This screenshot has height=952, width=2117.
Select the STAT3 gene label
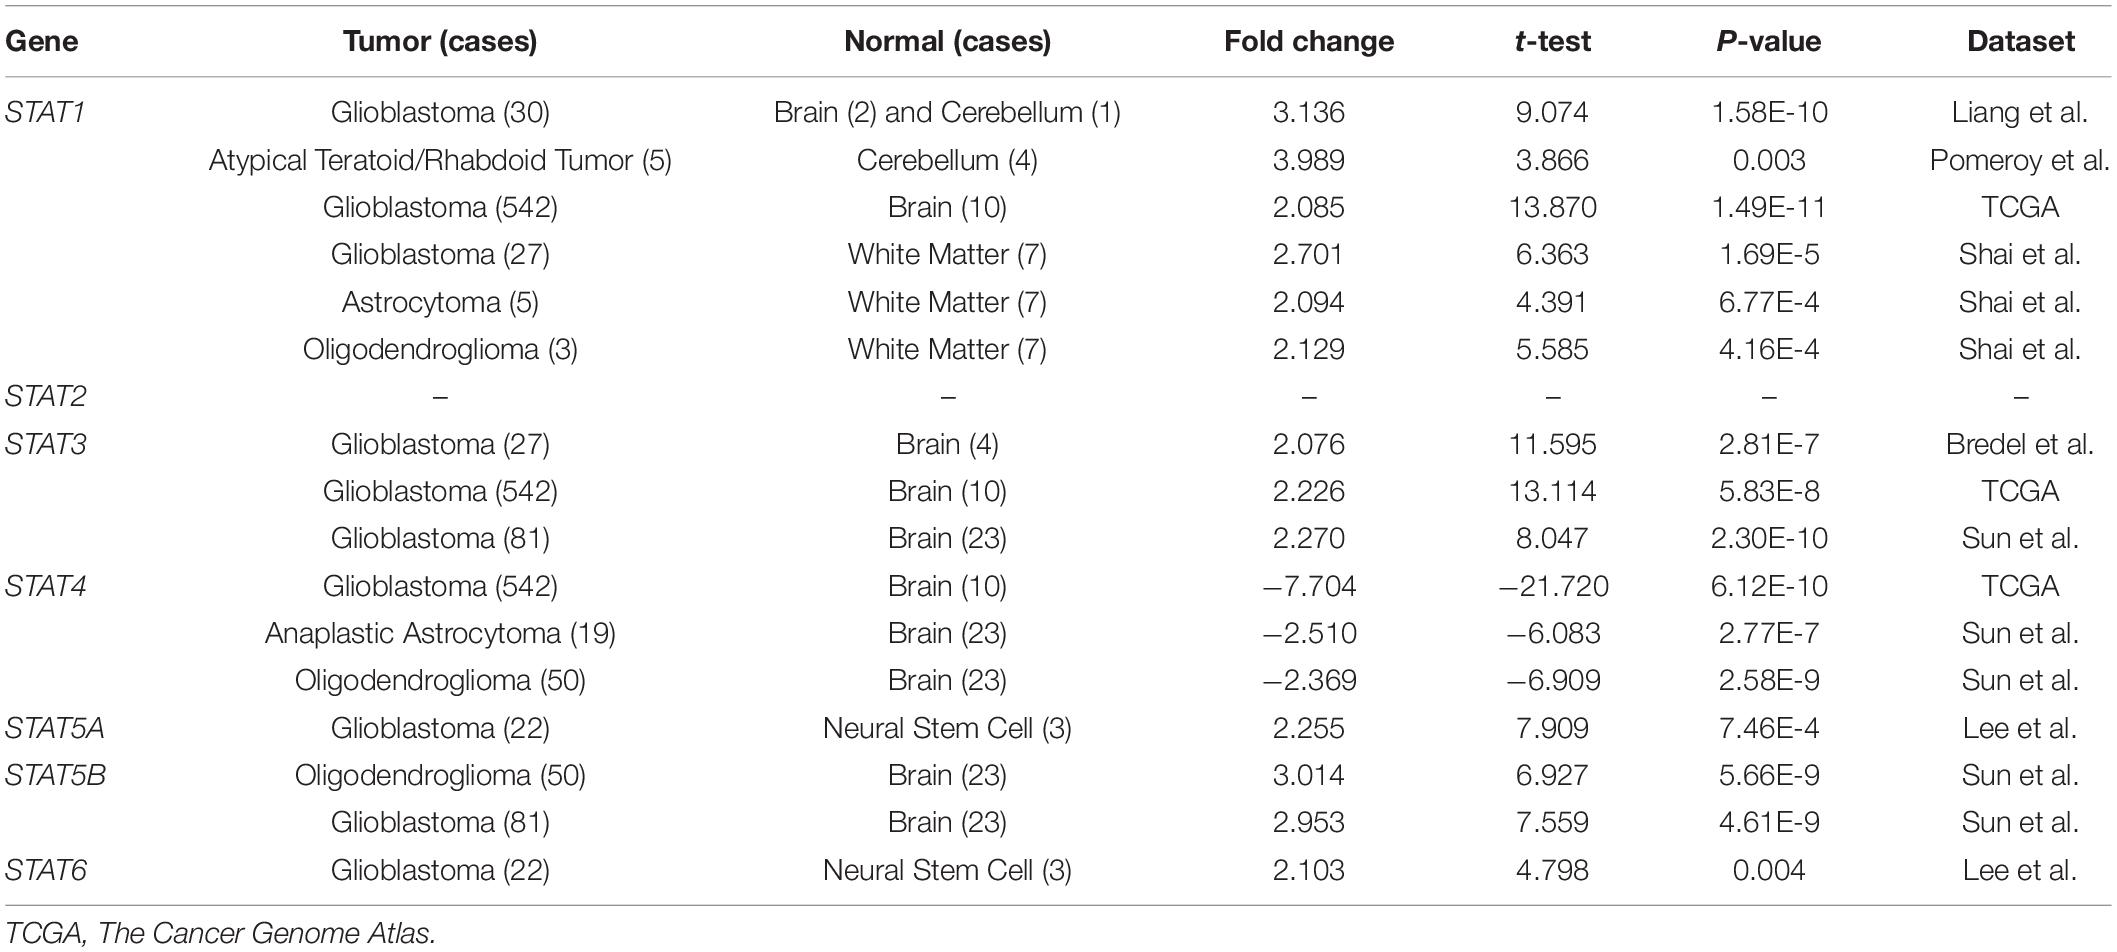pos(45,444)
